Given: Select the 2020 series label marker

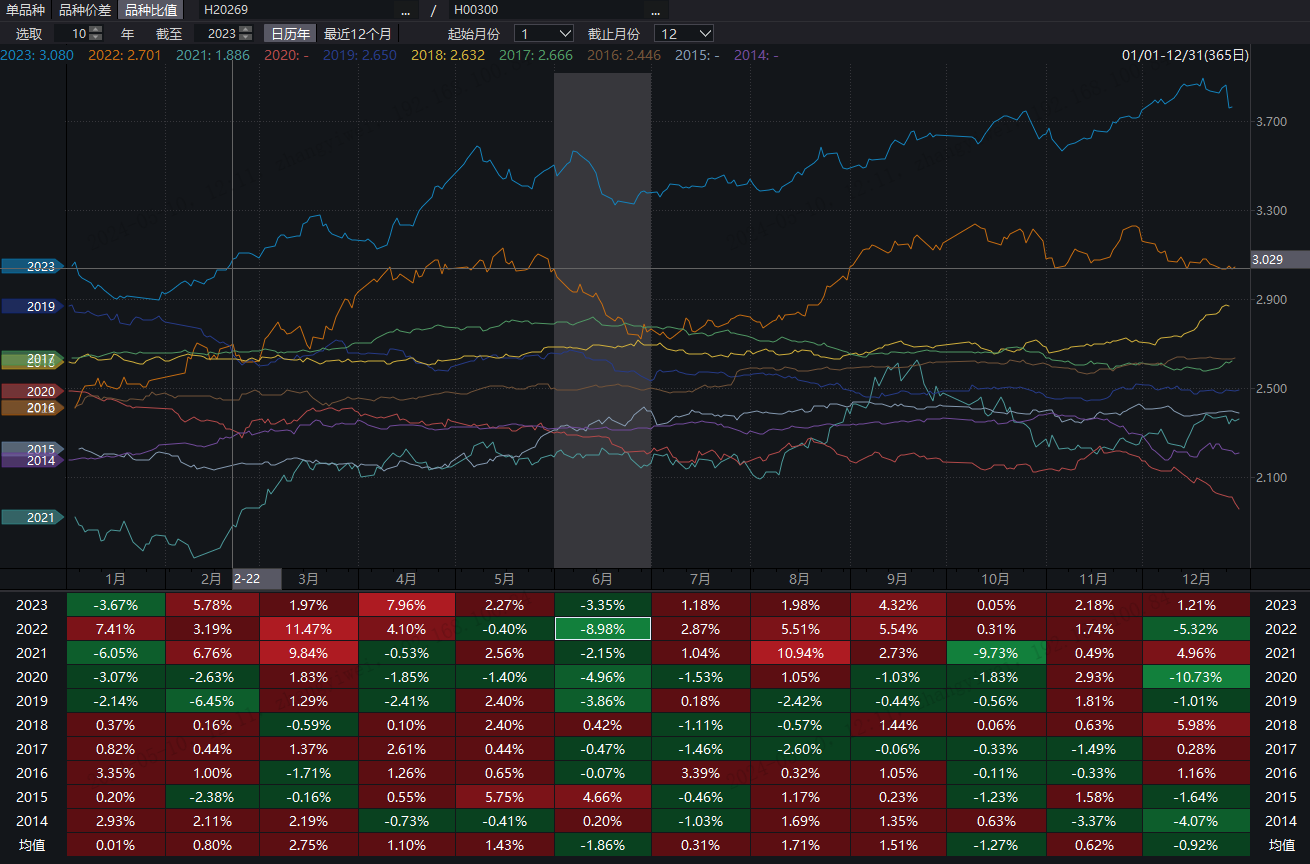Looking at the screenshot, I should coord(33,392).
